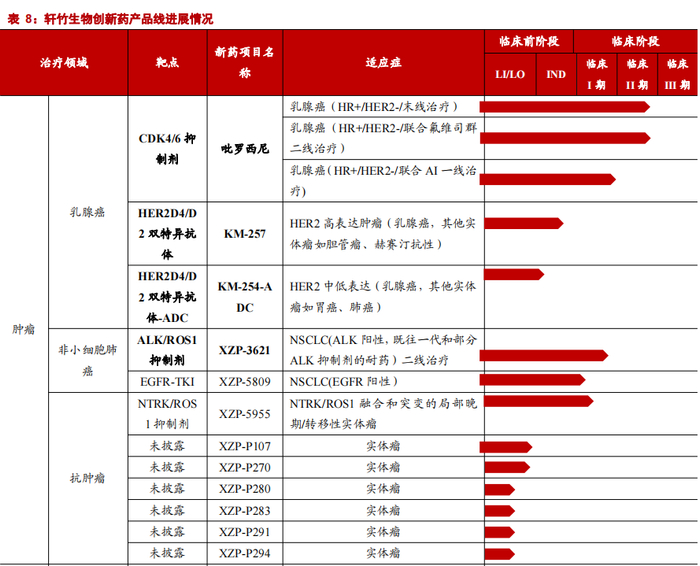Click the IND sub-header
This screenshot has height=566, width=700.
(556, 75)
